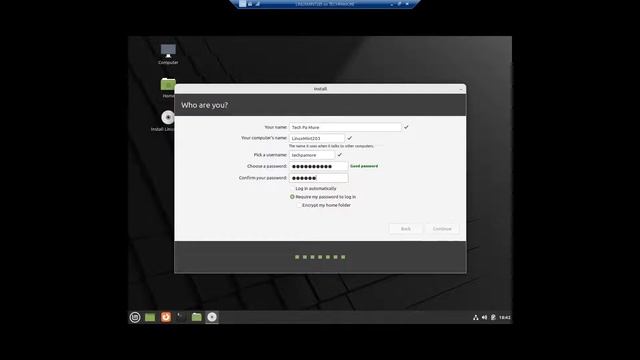This screenshot has height=360, width=640.
Task: Click the Your computer's name field
Action: tap(317, 138)
